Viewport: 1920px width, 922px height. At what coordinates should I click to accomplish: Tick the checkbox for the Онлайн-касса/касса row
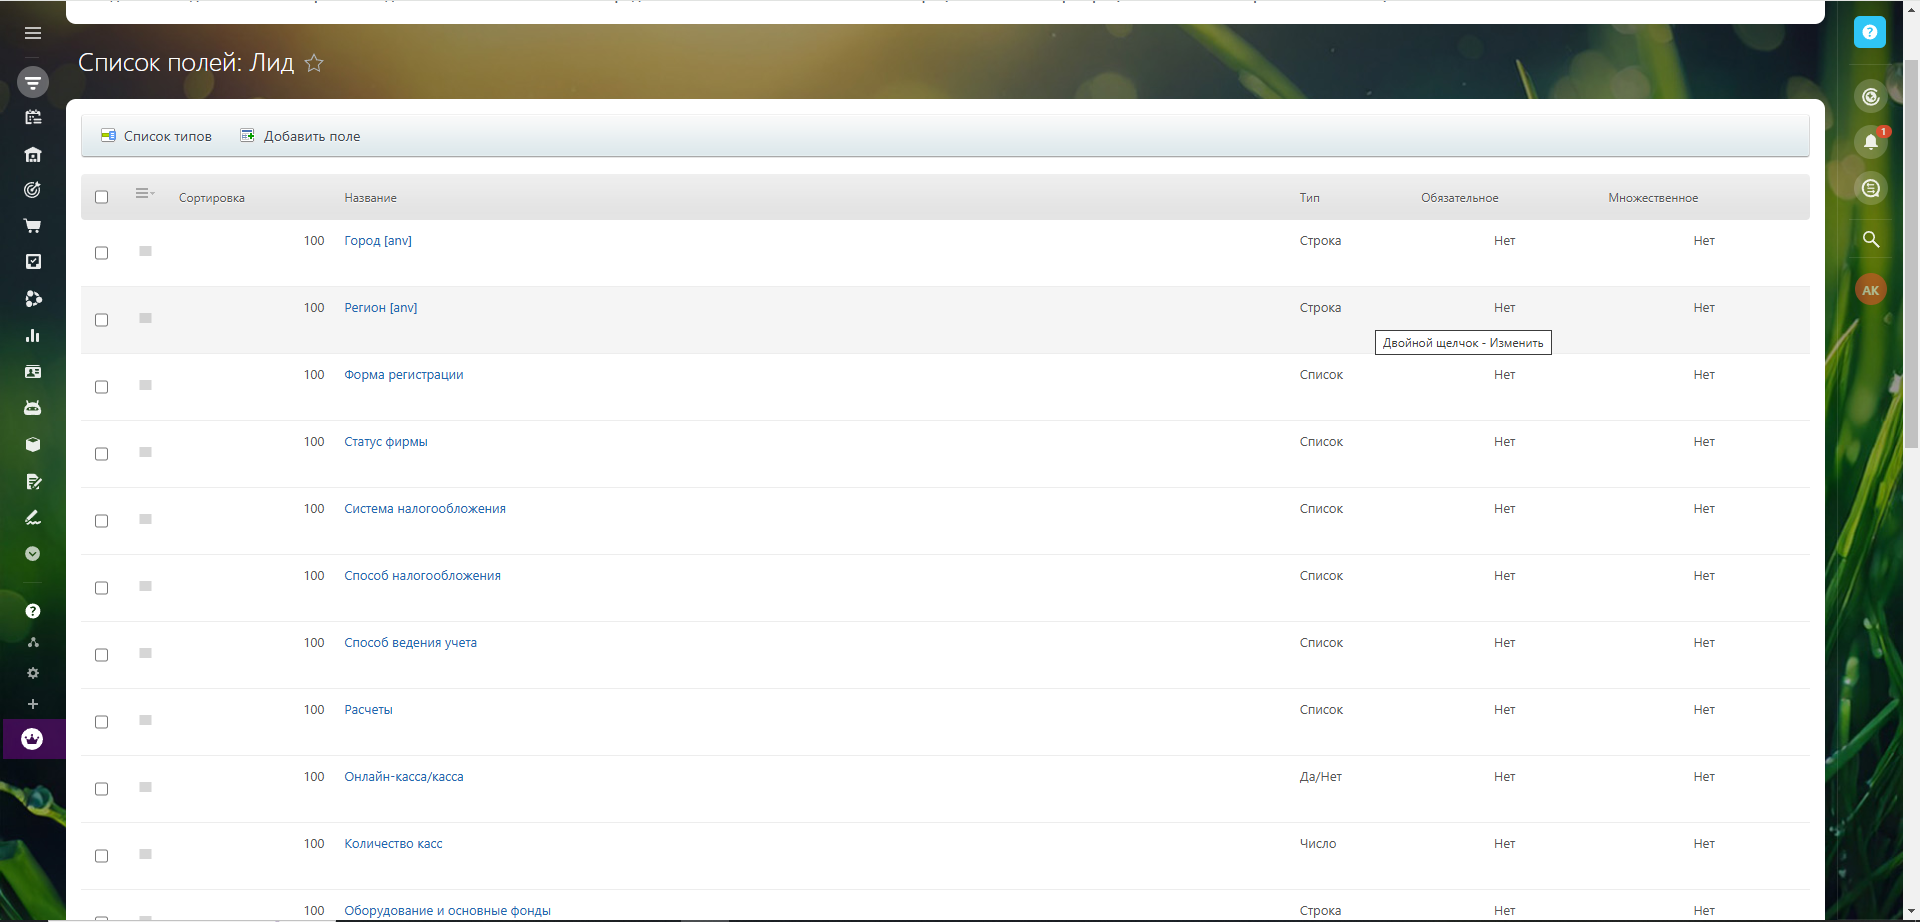pyautogui.click(x=101, y=789)
